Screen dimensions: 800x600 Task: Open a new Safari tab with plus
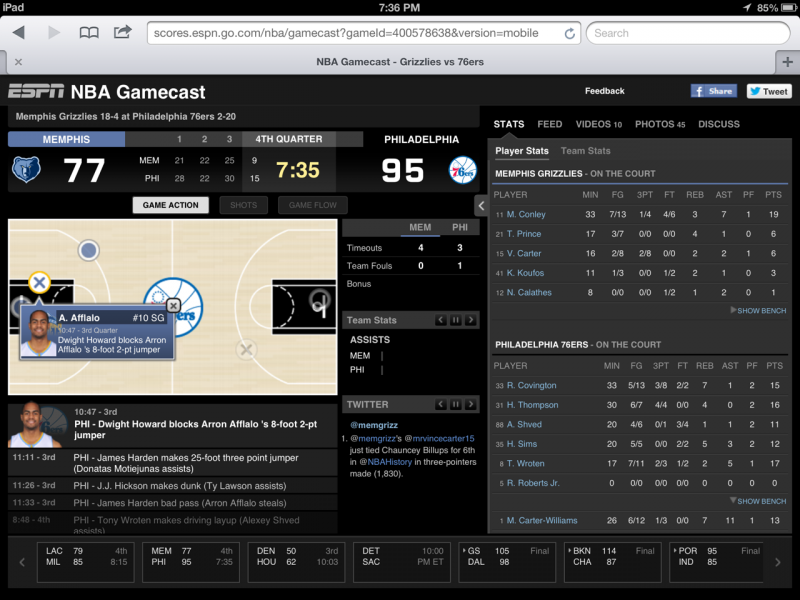tap(787, 62)
